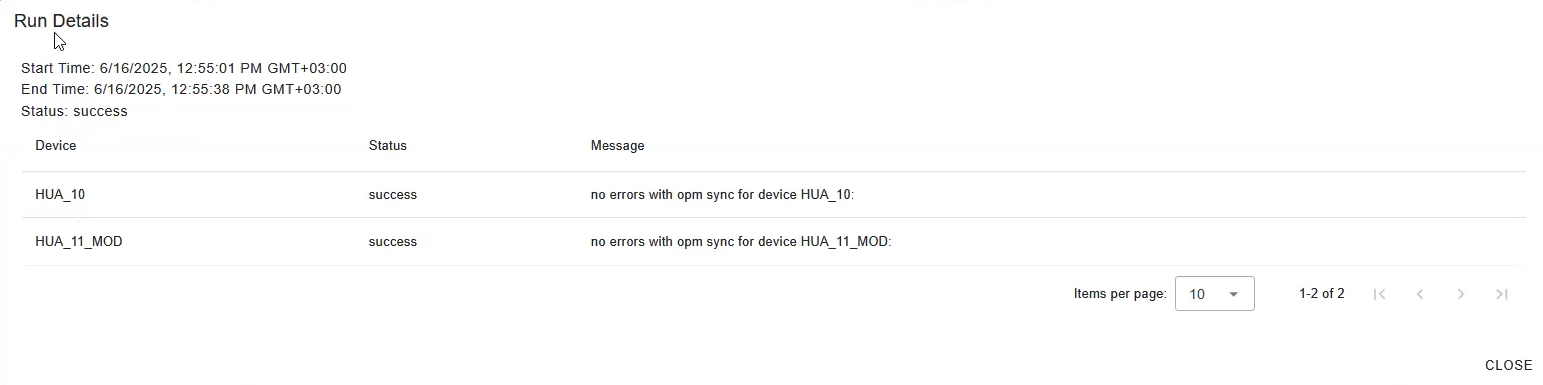
Task: Close the Run Details dialog
Action: pyautogui.click(x=1508, y=365)
